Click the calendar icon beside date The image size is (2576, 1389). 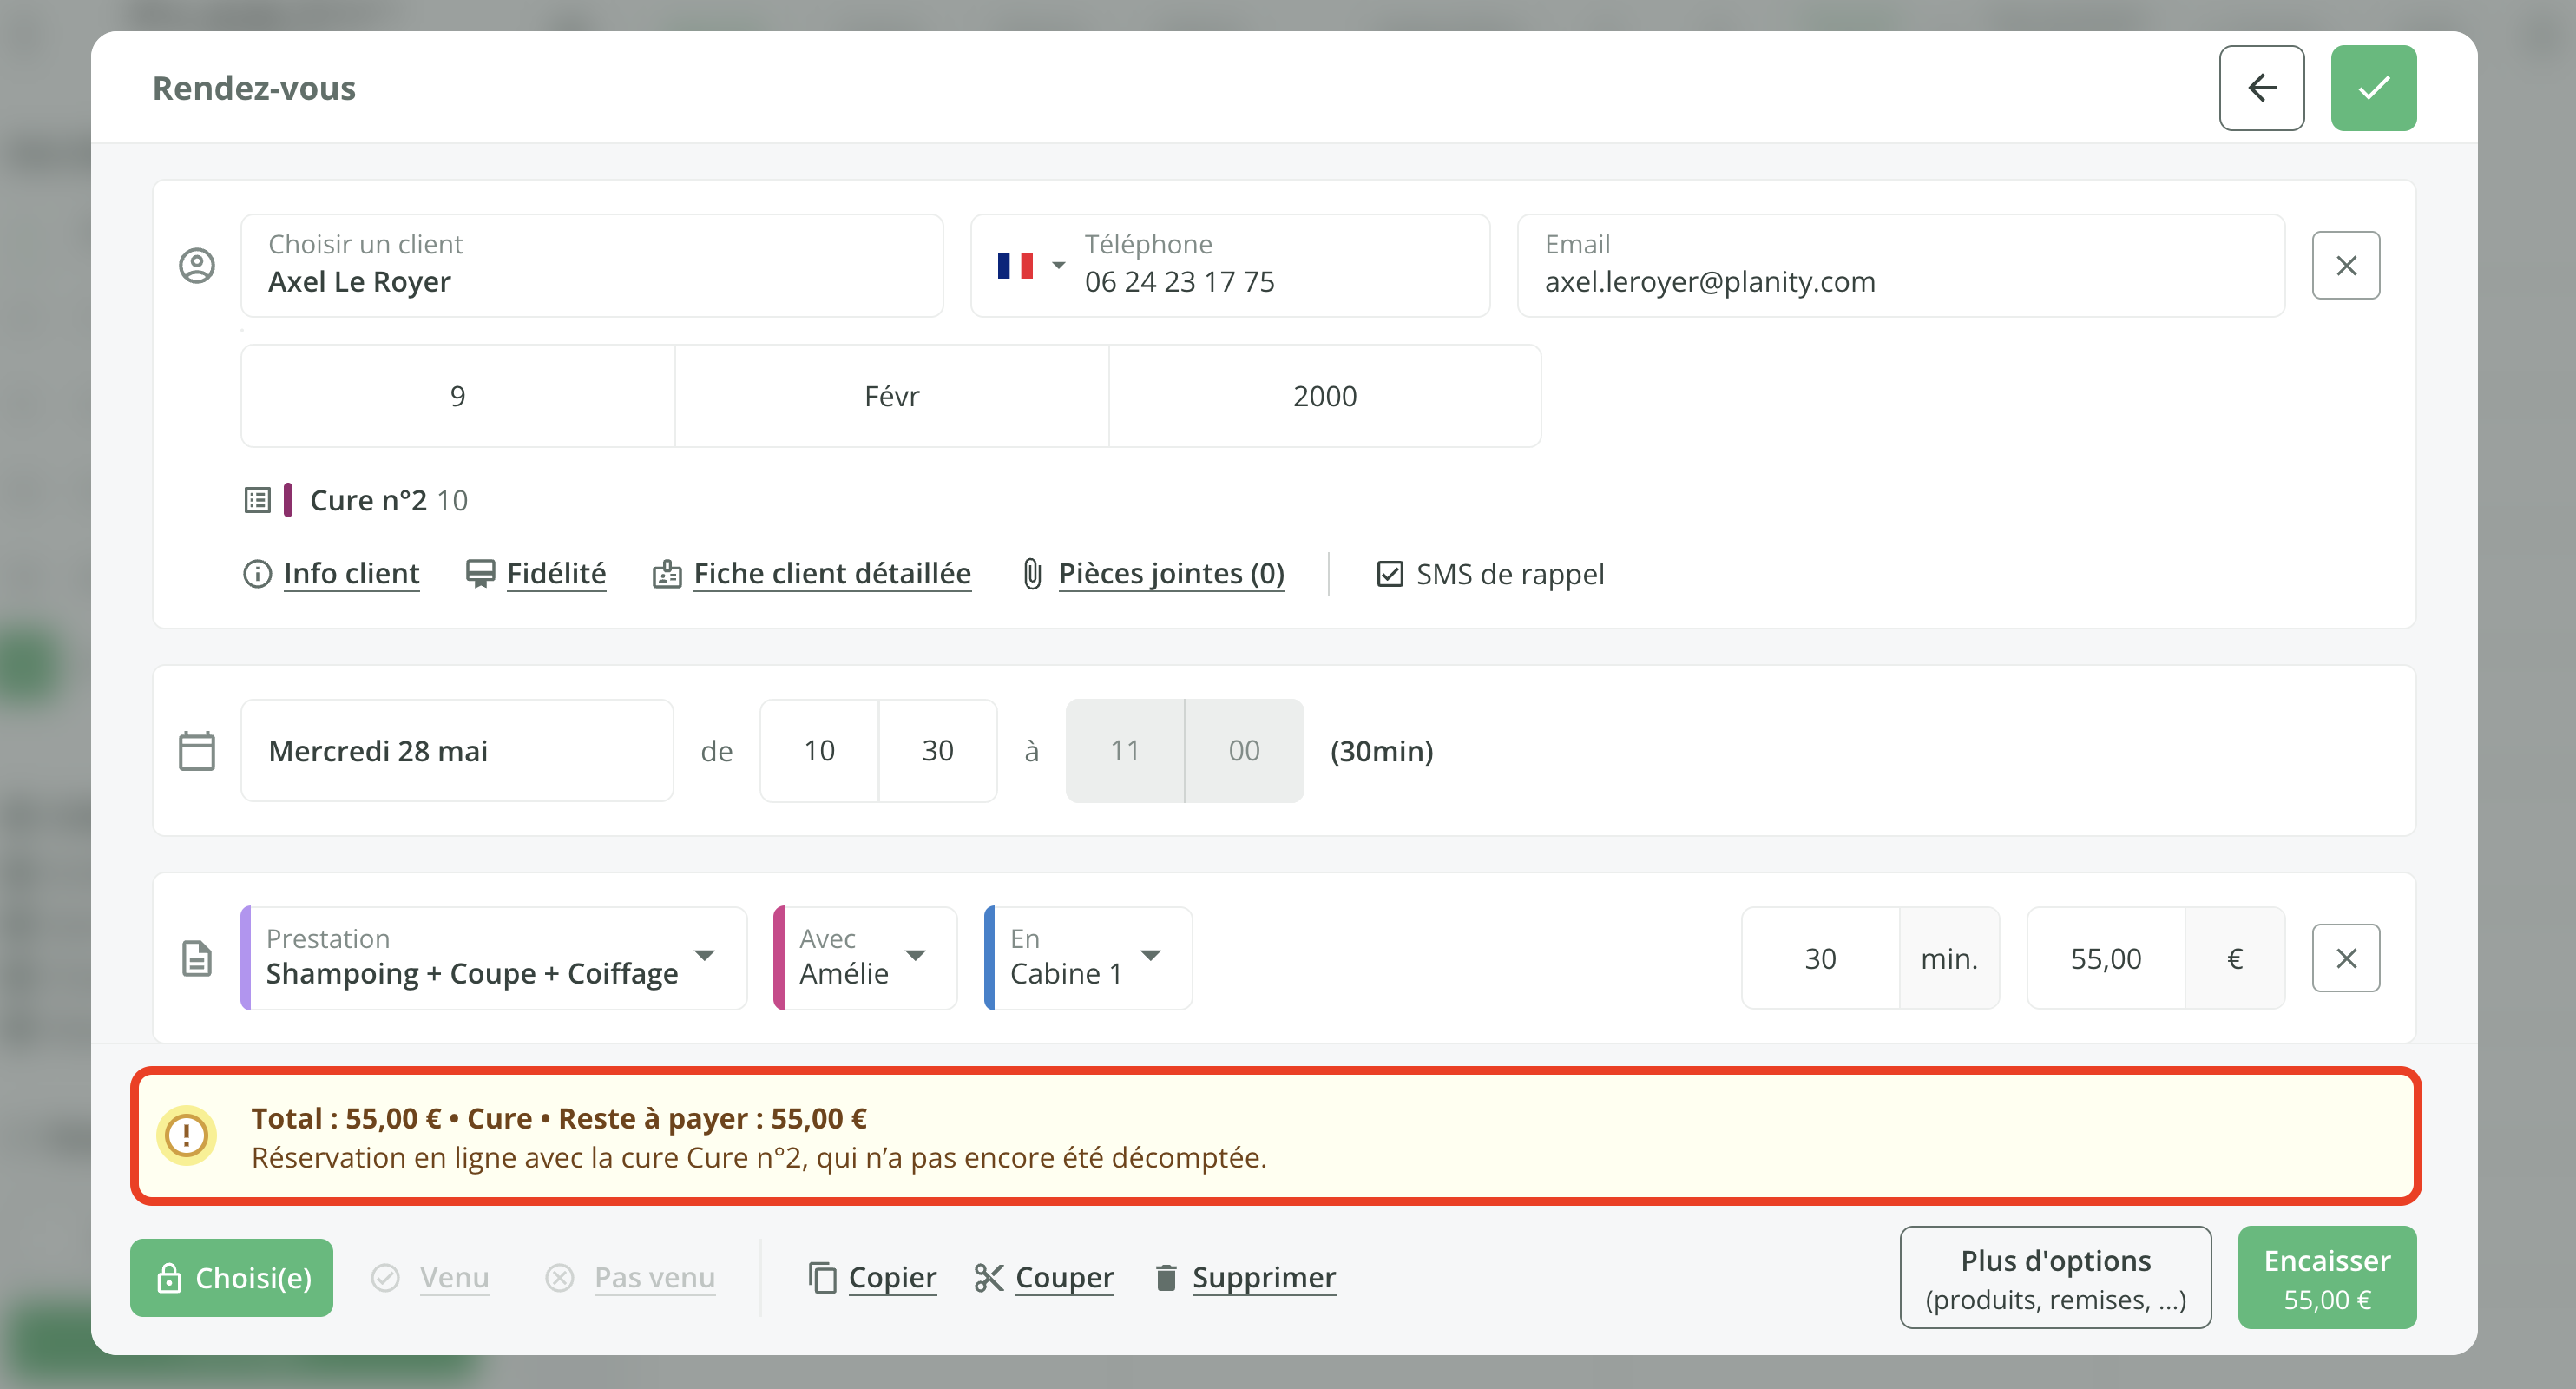click(197, 751)
